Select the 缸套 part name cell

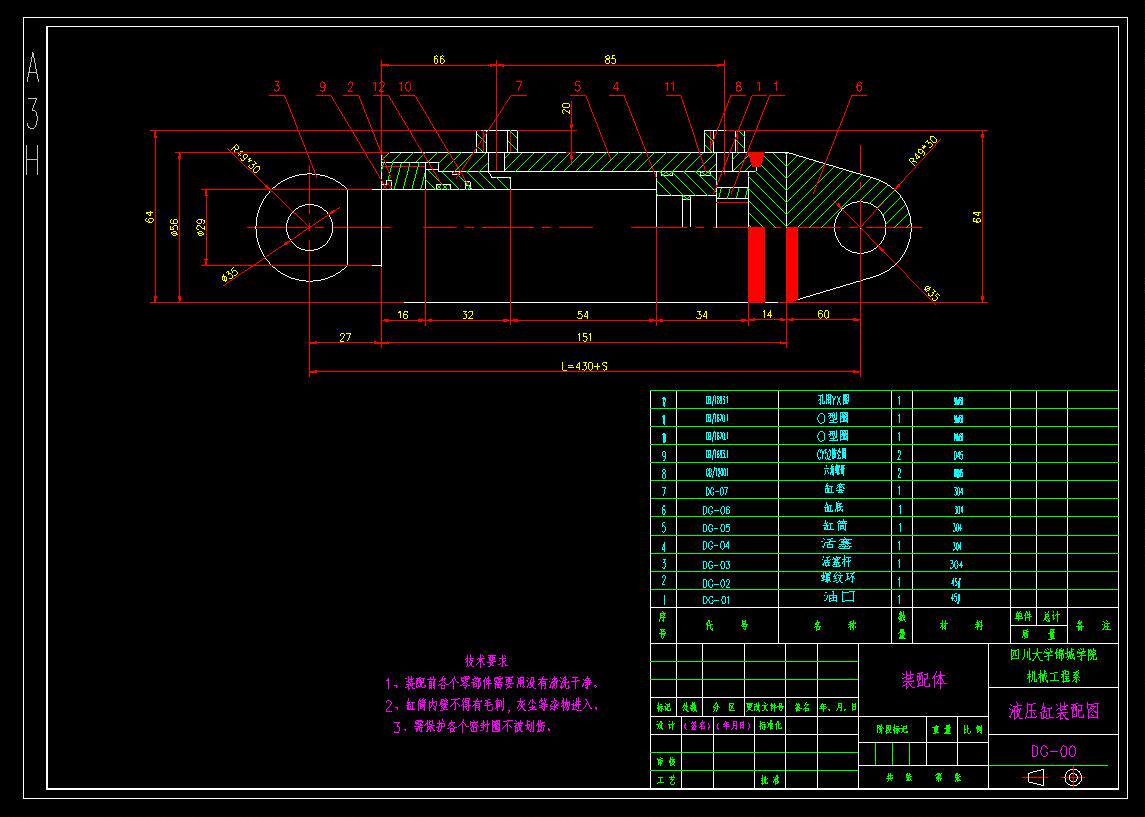(x=835, y=488)
